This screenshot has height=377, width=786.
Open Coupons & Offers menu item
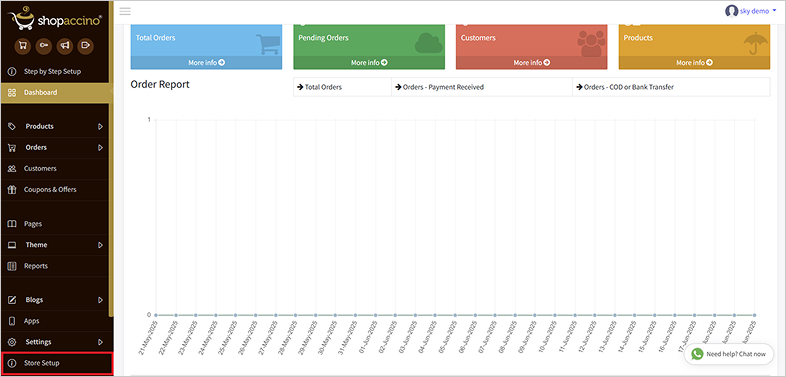54,190
